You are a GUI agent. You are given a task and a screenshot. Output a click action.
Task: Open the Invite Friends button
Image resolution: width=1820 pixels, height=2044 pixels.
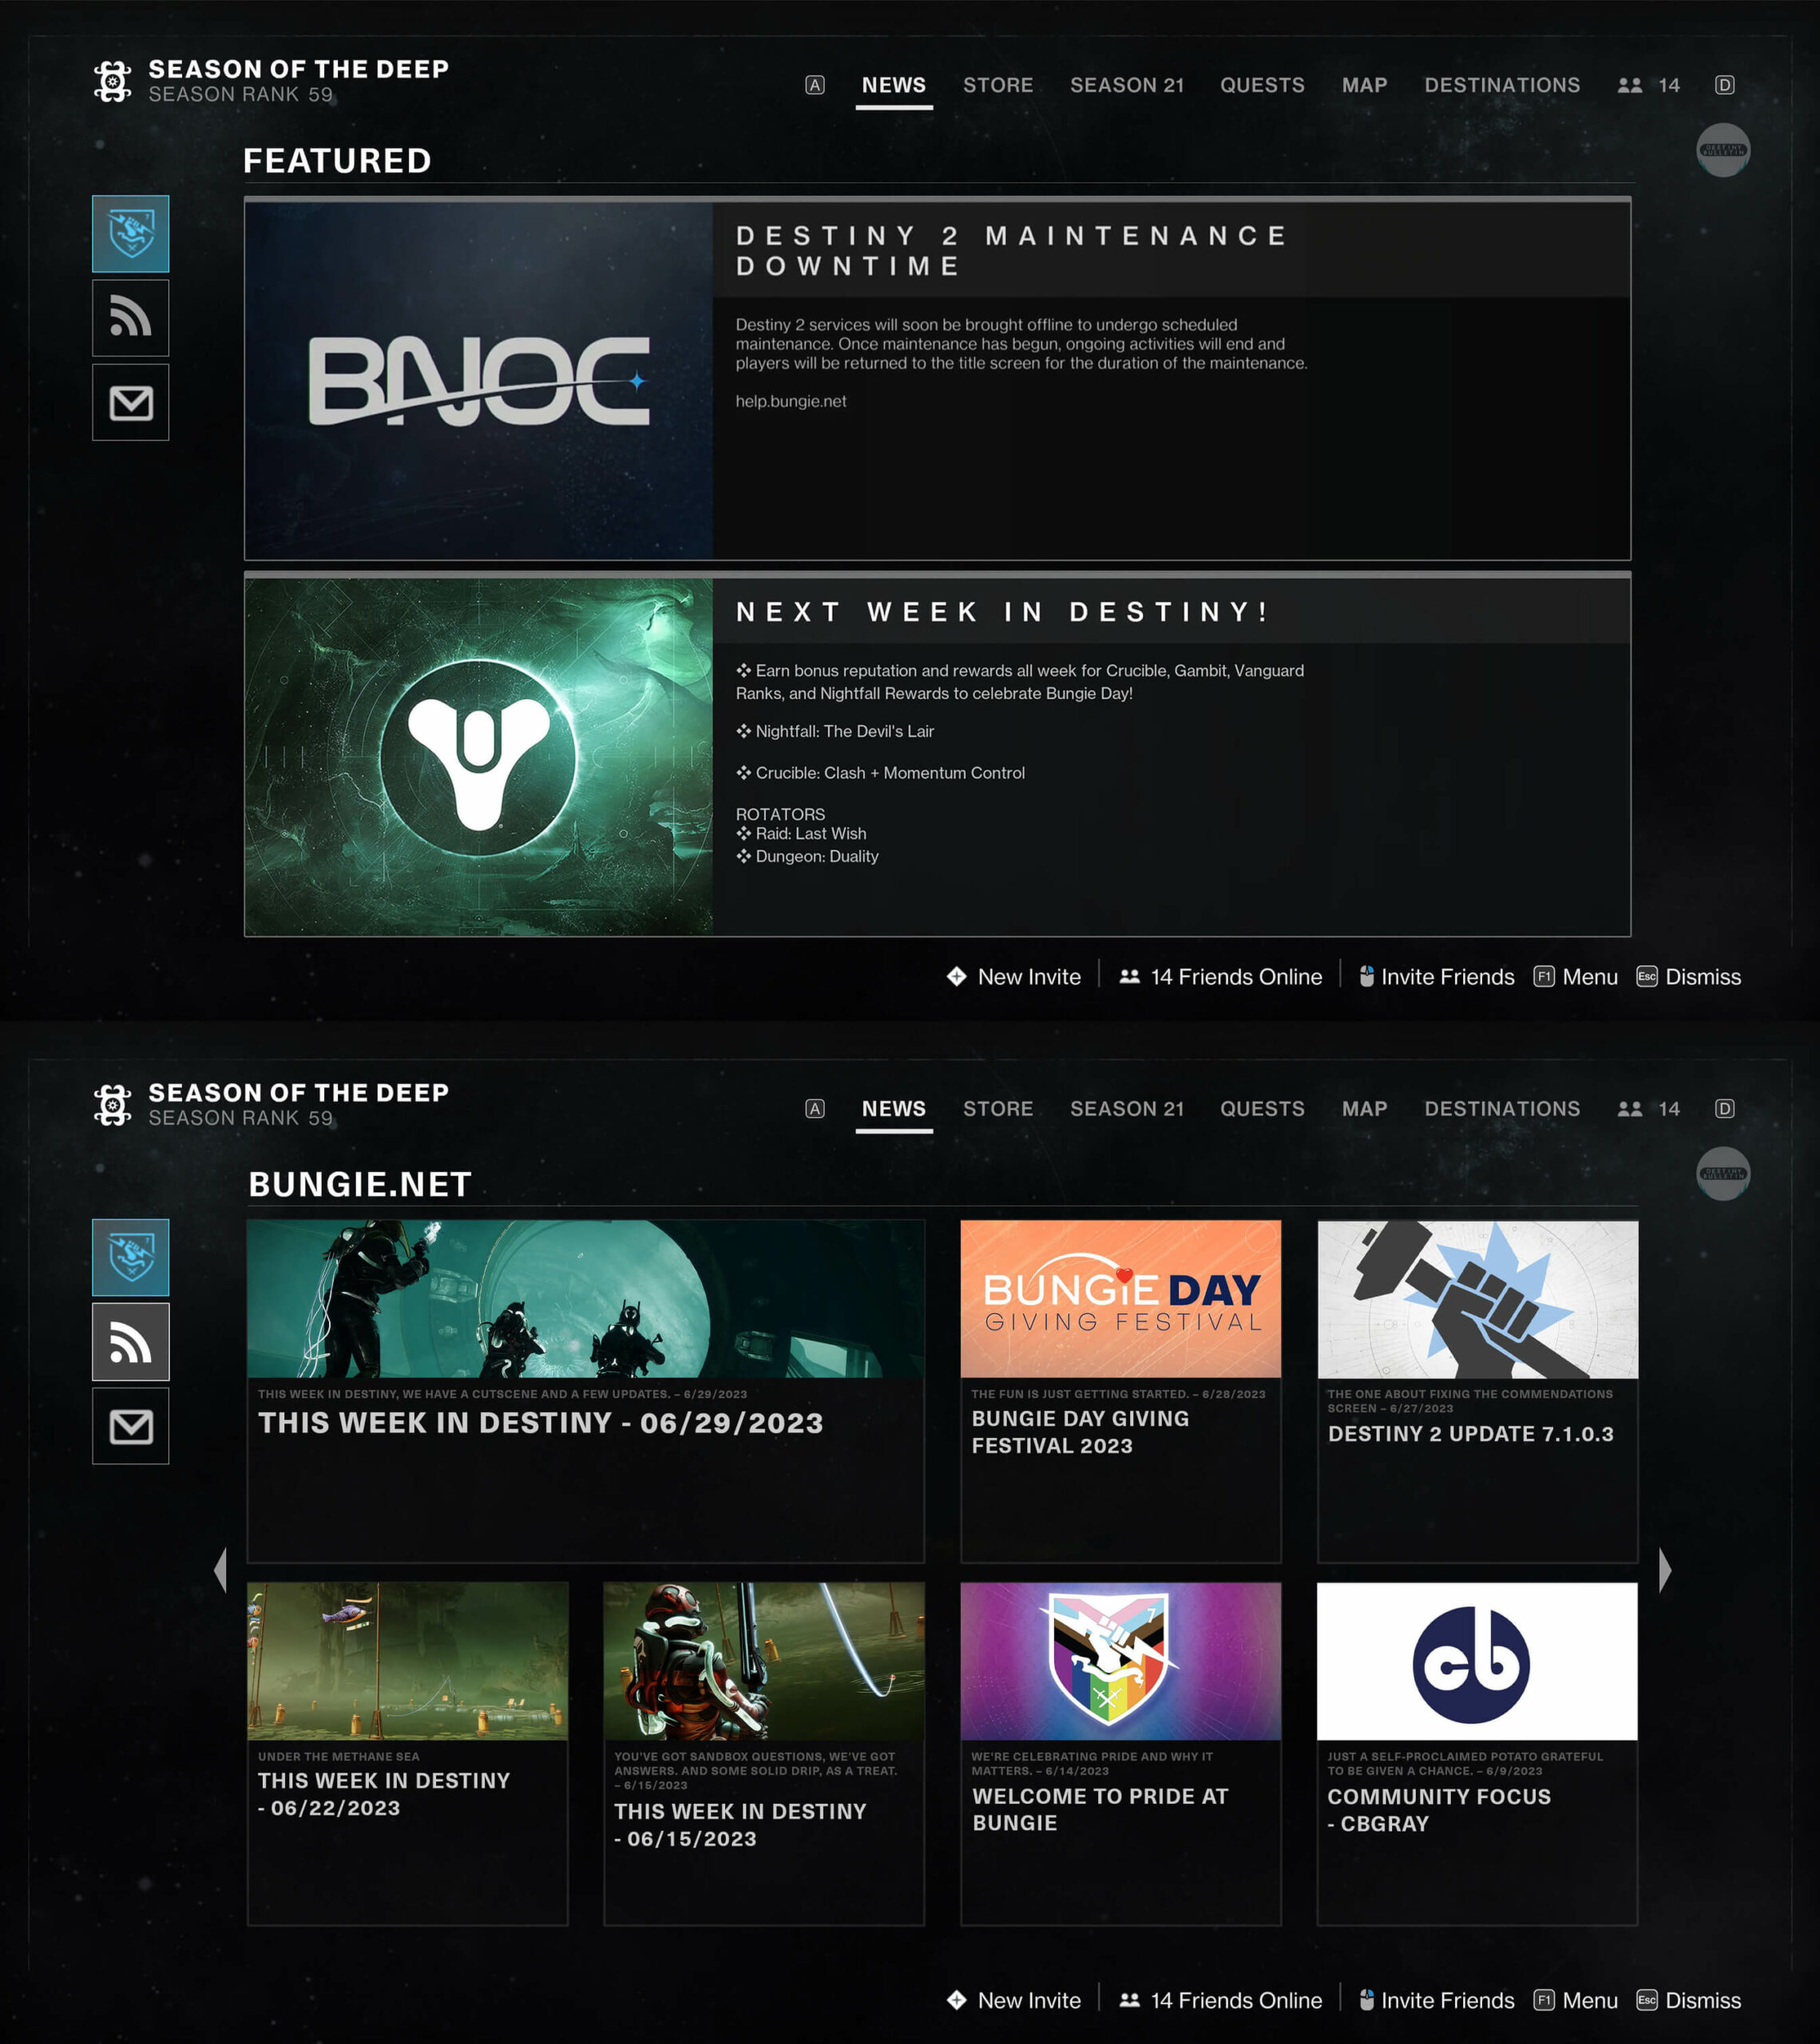point(1444,978)
